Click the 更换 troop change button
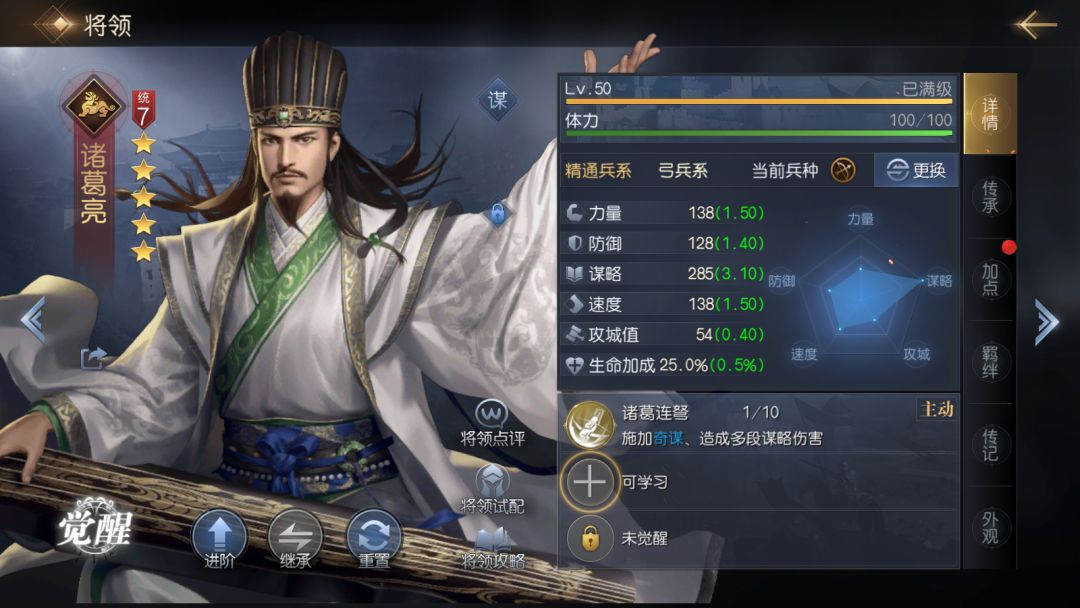Screen dimensions: 1080x608 [x=915, y=170]
